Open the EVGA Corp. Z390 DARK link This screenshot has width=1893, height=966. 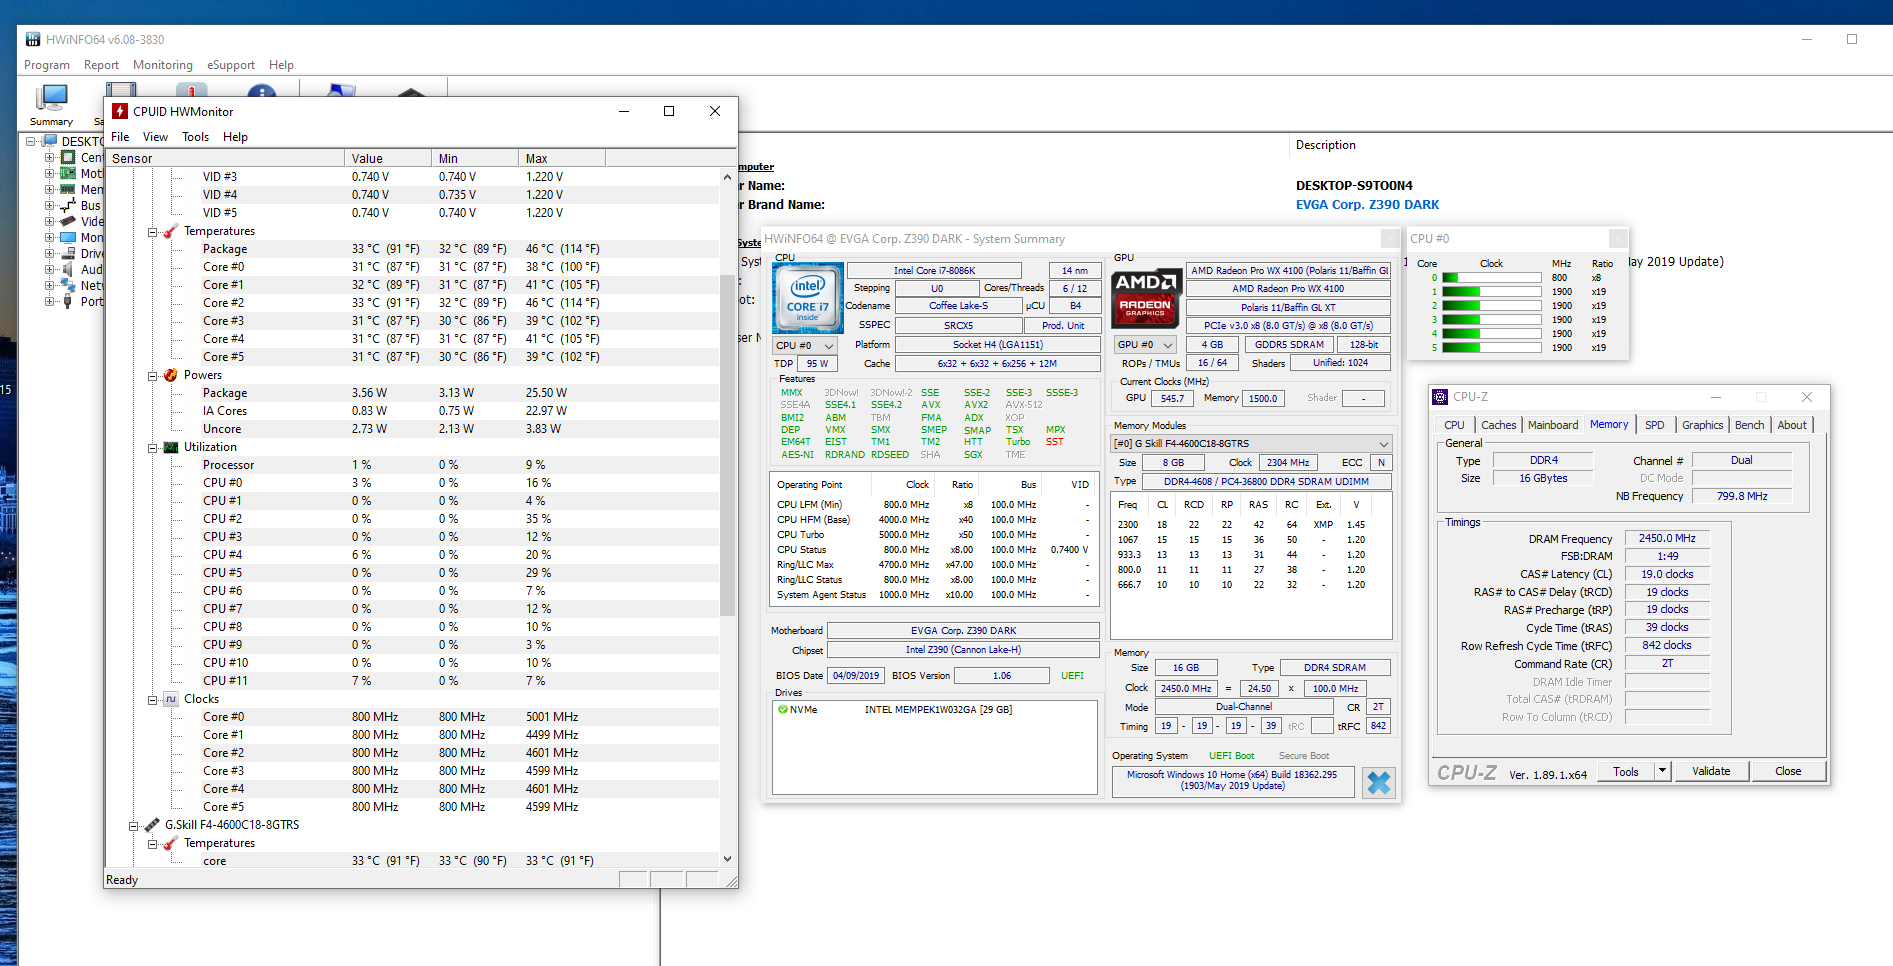tap(1367, 204)
